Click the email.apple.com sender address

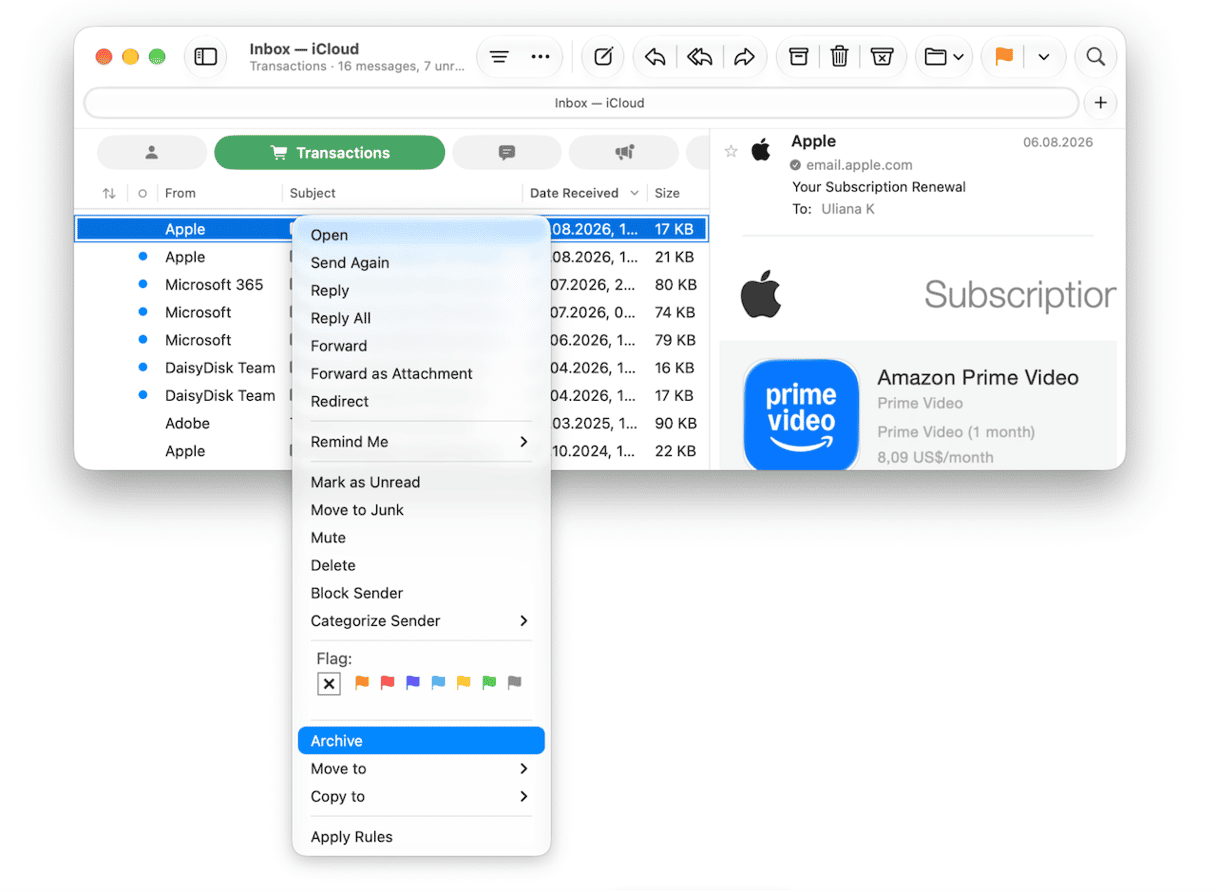pyautogui.click(x=859, y=165)
